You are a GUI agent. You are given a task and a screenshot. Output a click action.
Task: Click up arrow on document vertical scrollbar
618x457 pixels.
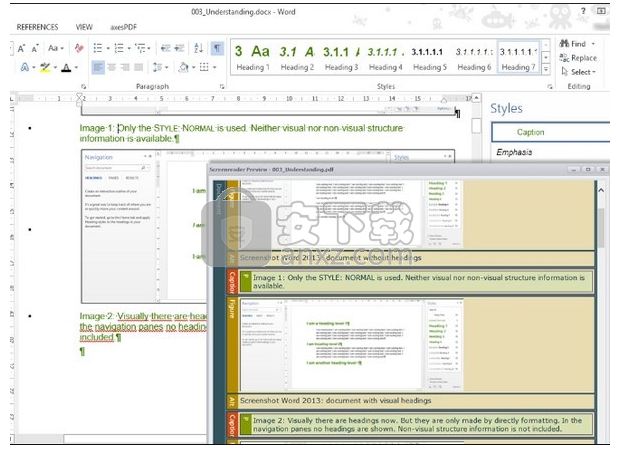[477, 97]
